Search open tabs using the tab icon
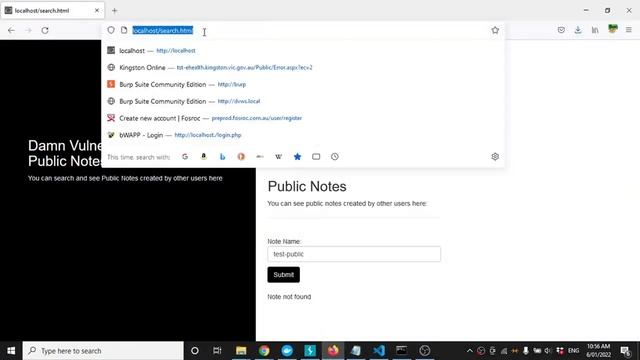This screenshot has width=640, height=360. click(x=316, y=157)
